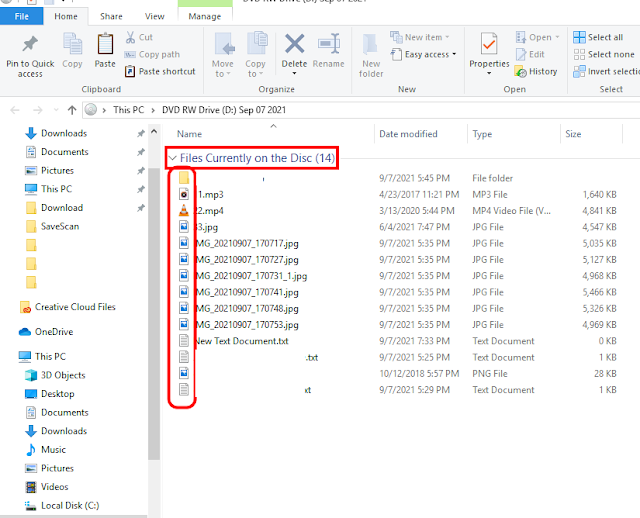Click Select all in the ribbon
Viewport: 640px width, 518px height.
click(x=598, y=37)
